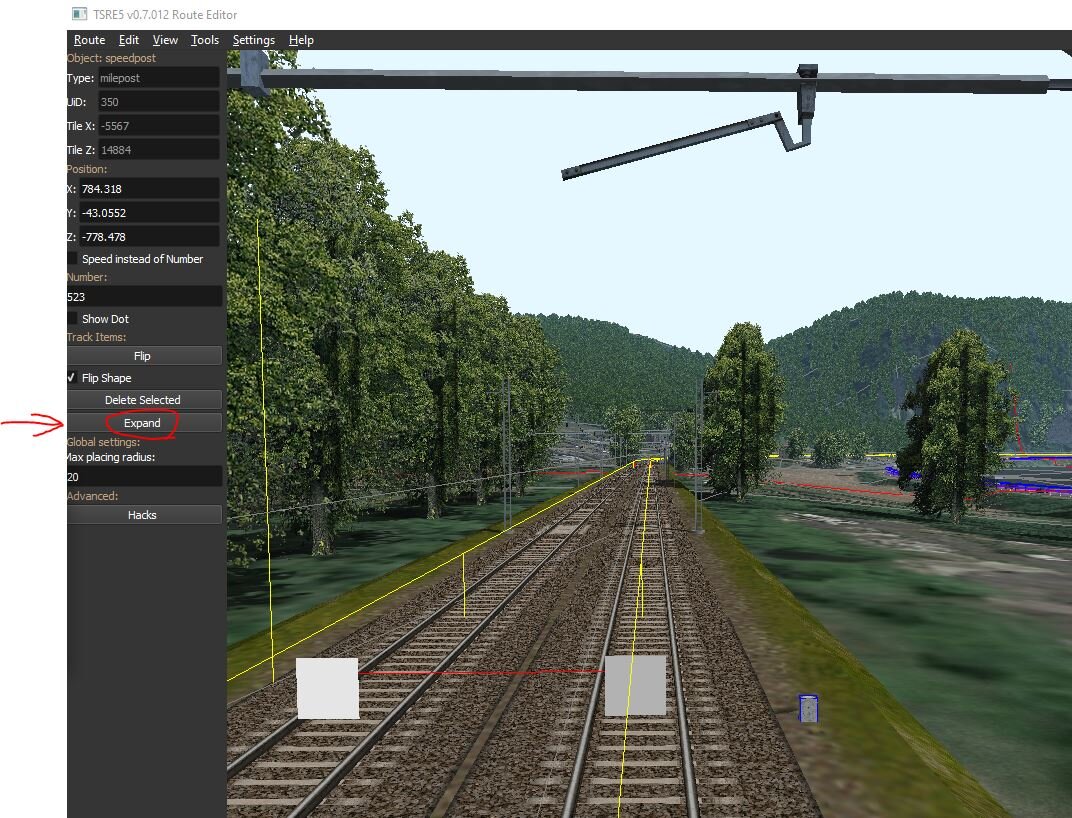The width and height of the screenshot is (1072, 818).
Task: Open the Tools menu
Action: click(x=205, y=40)
